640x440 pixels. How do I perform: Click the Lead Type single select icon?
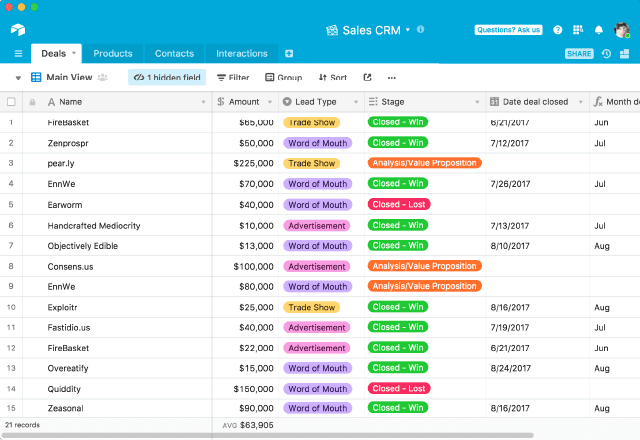(287, 102)
